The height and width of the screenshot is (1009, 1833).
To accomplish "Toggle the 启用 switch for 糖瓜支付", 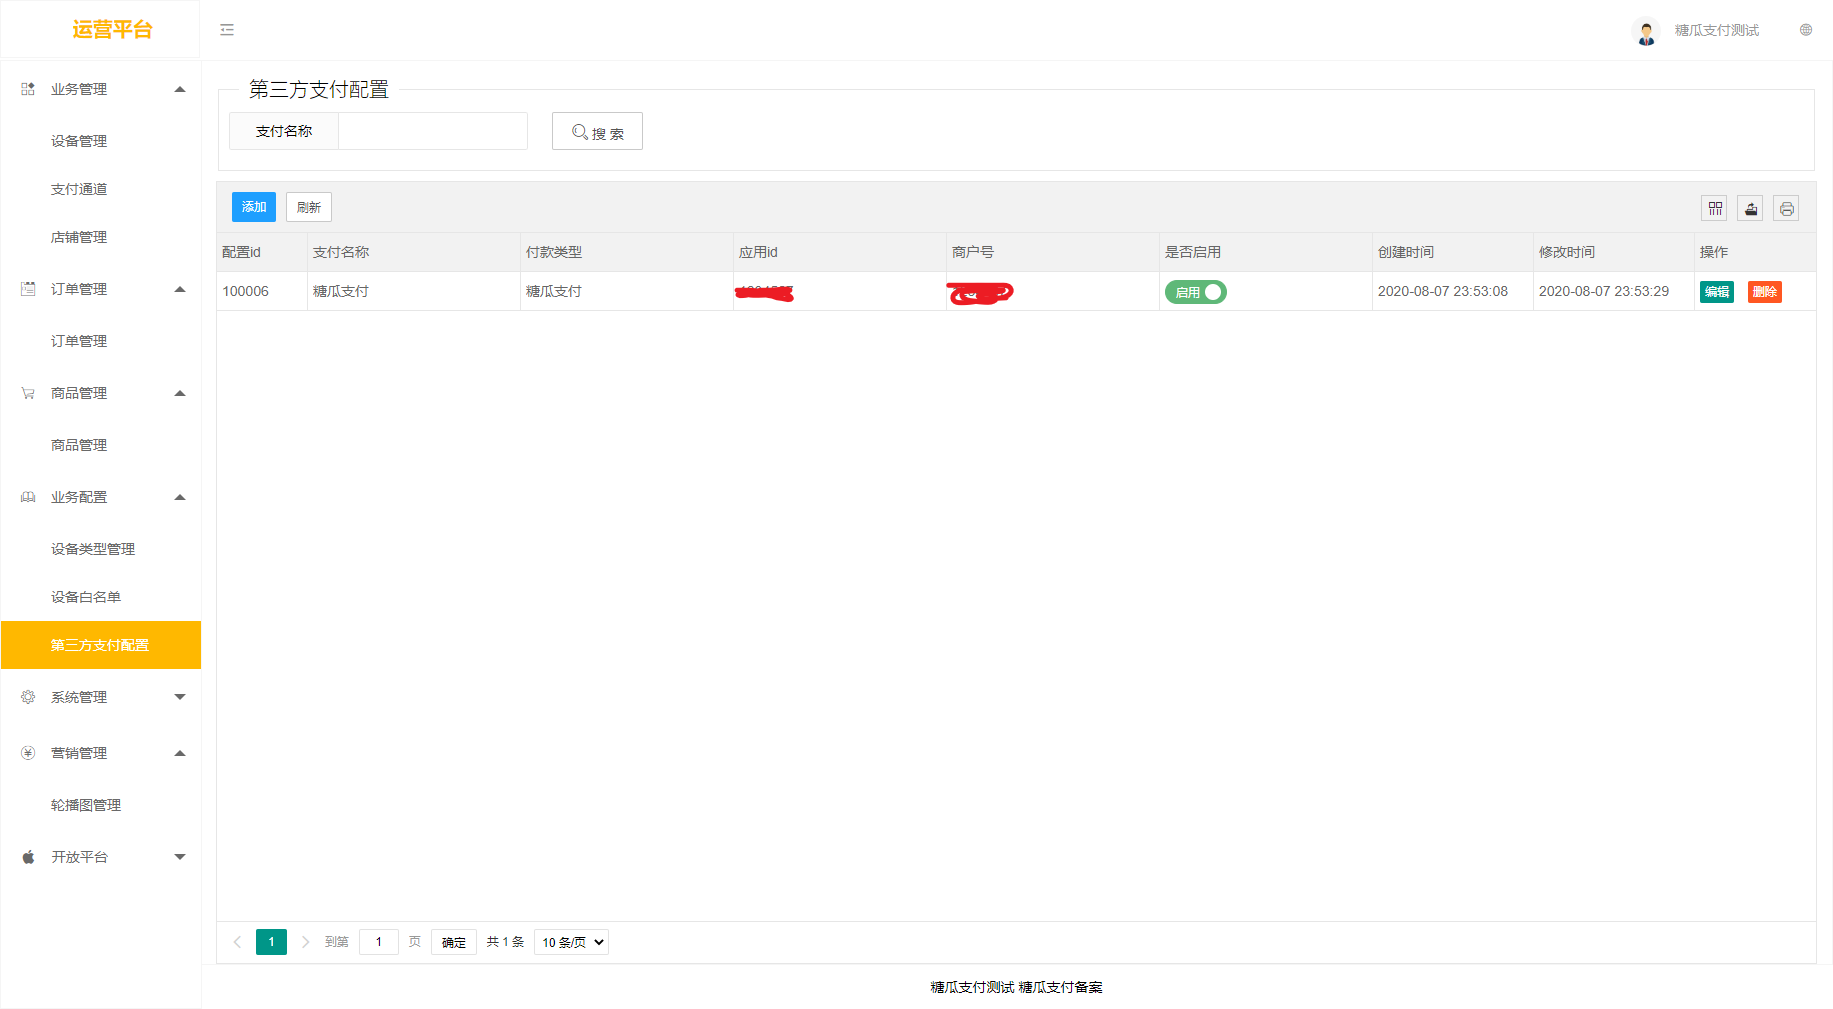I will point(1195,292).
